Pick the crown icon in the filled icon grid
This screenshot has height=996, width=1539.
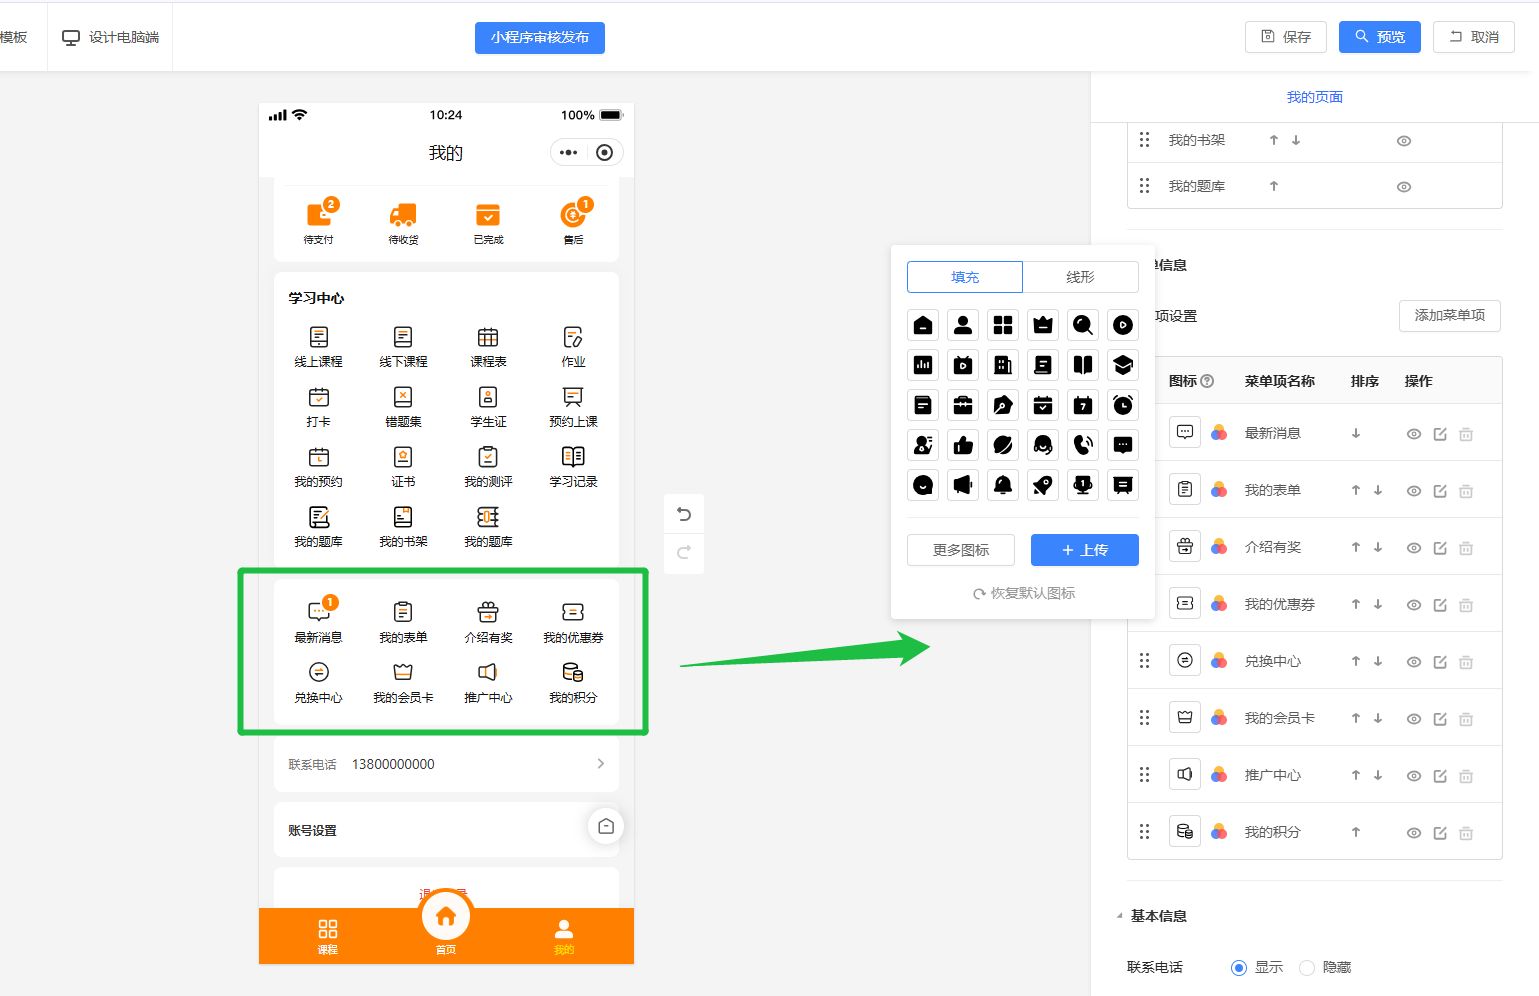tap(1043, 325)
